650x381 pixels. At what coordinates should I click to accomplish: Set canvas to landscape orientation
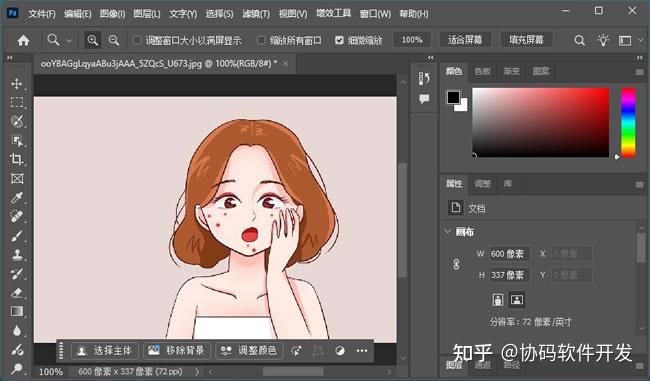pyautogui.click(x=517, y=300)
